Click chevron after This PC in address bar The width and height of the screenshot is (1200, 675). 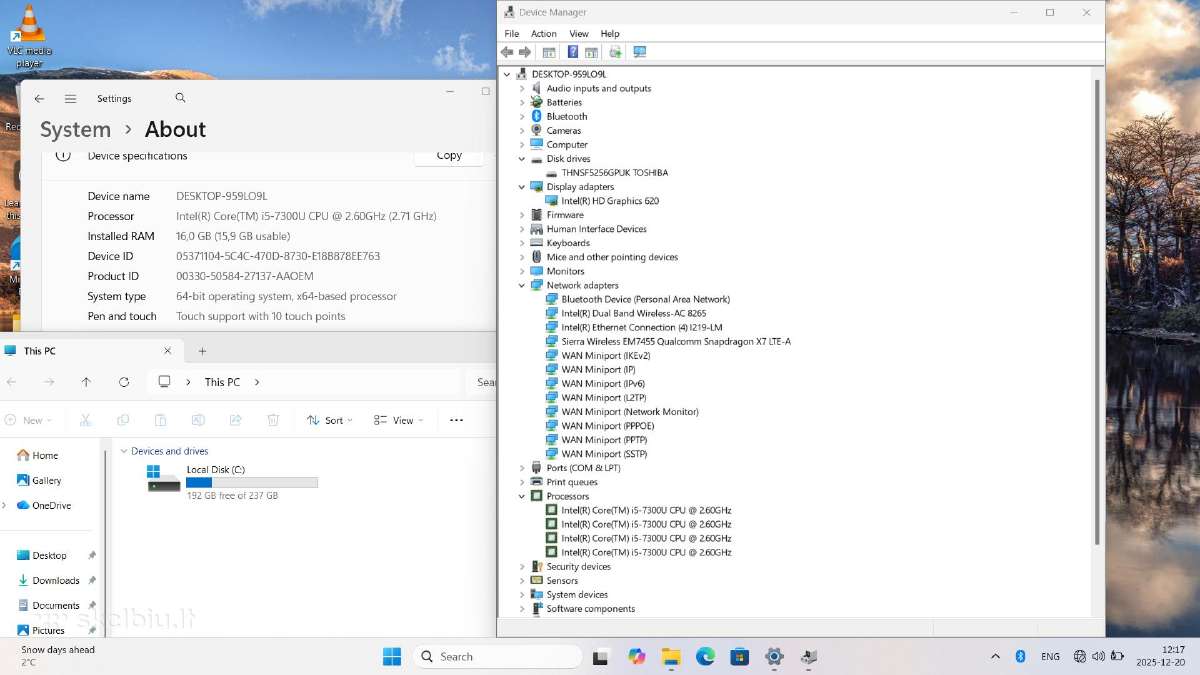tap(257, 382)
